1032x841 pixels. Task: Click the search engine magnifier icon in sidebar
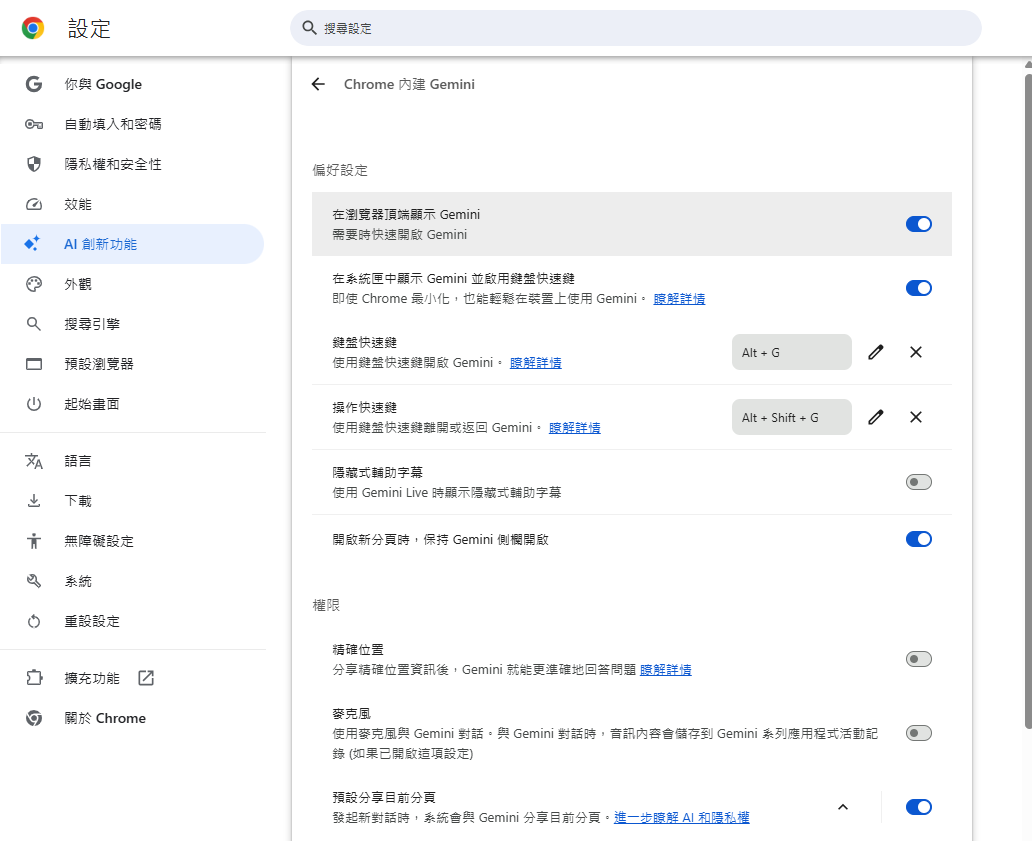(x=34, y=324)
